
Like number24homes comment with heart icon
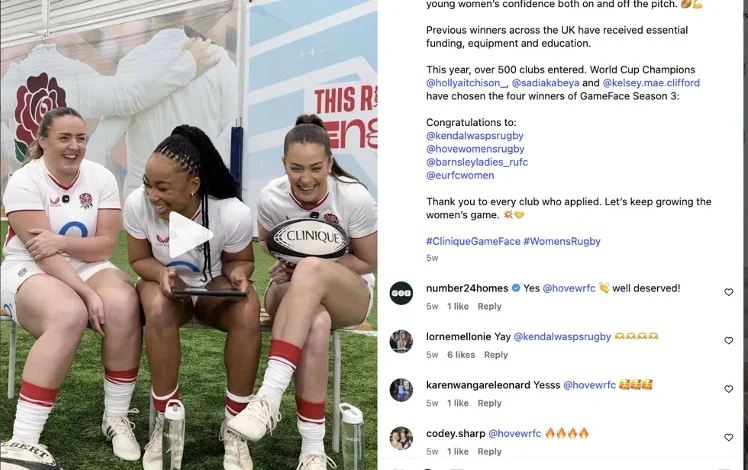728,292
